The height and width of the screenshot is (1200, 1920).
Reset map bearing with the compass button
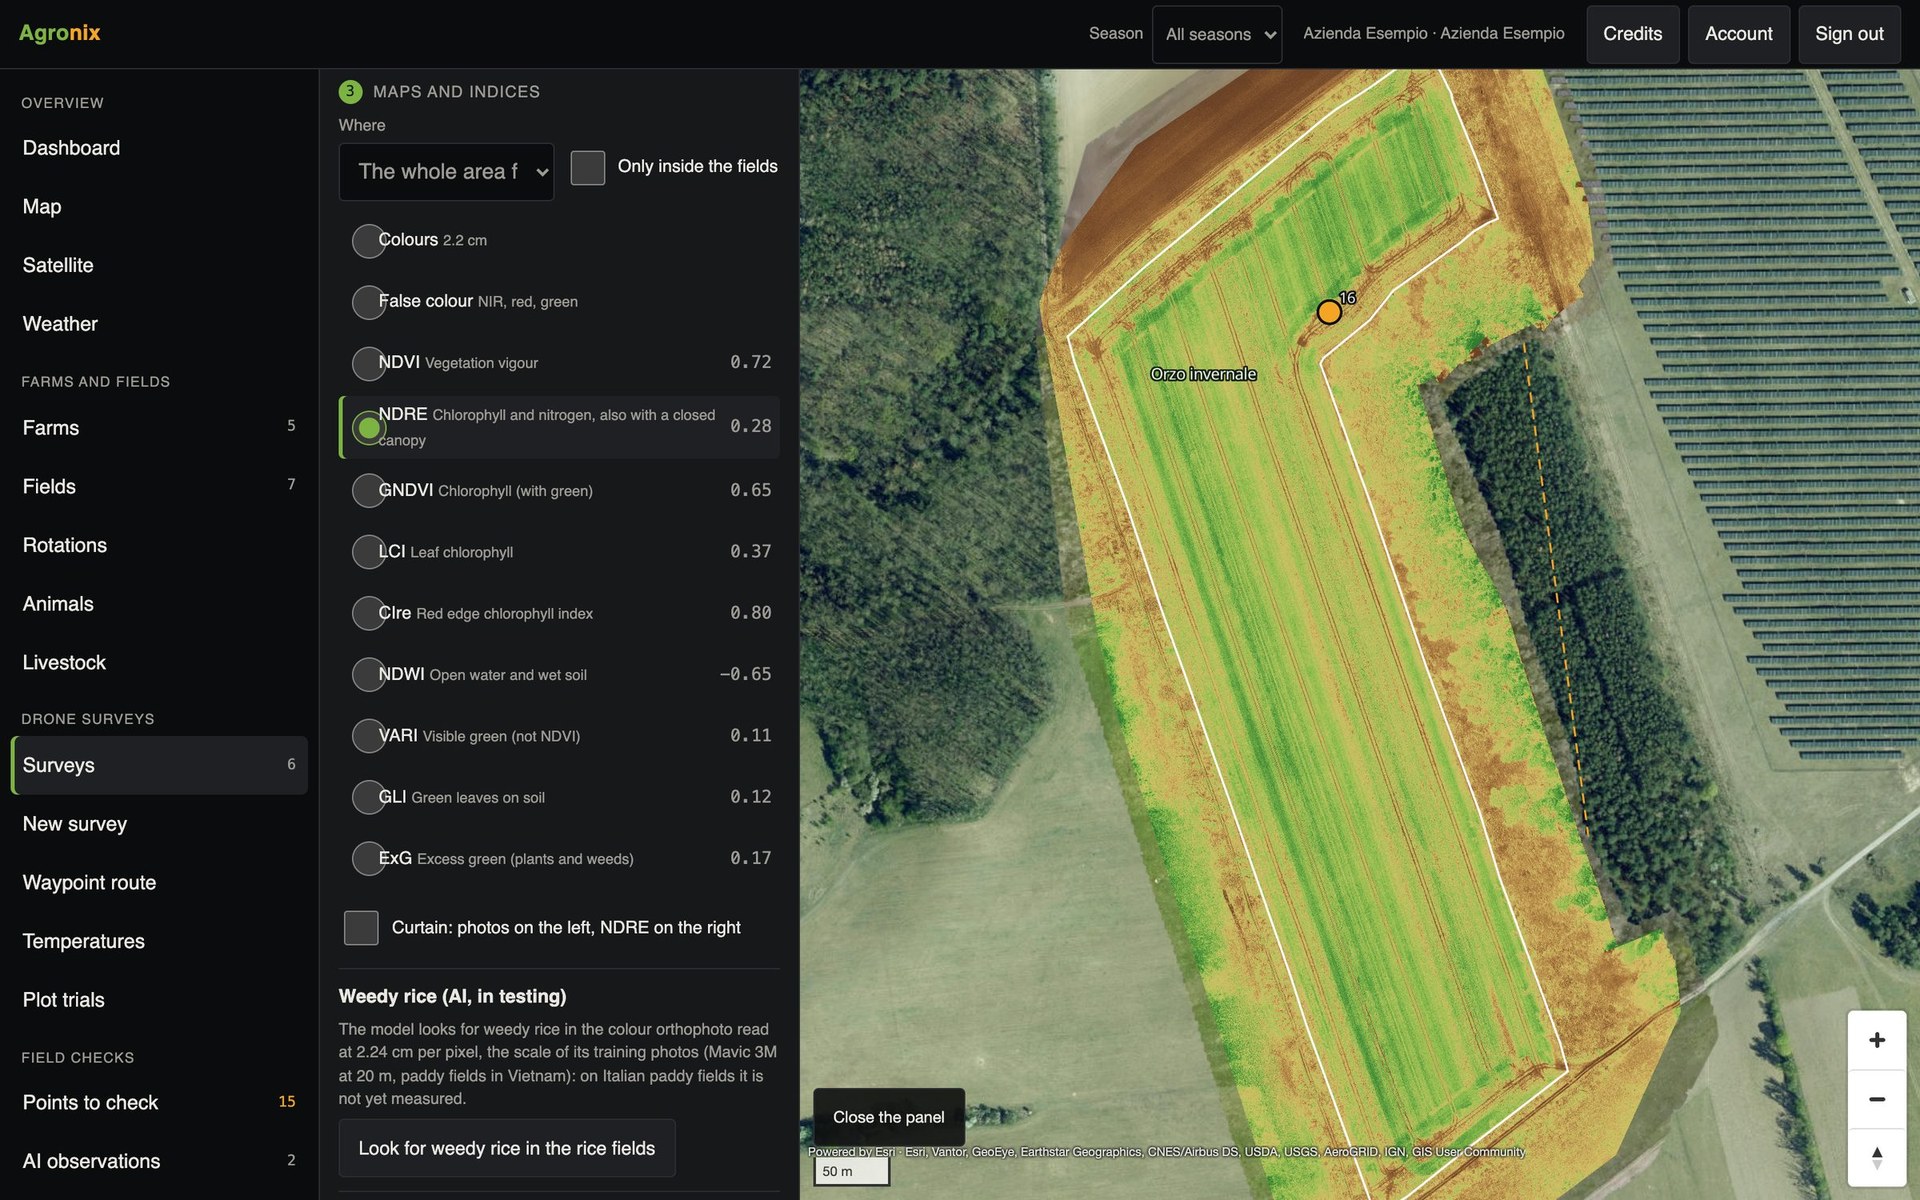pos(1876,1157)
